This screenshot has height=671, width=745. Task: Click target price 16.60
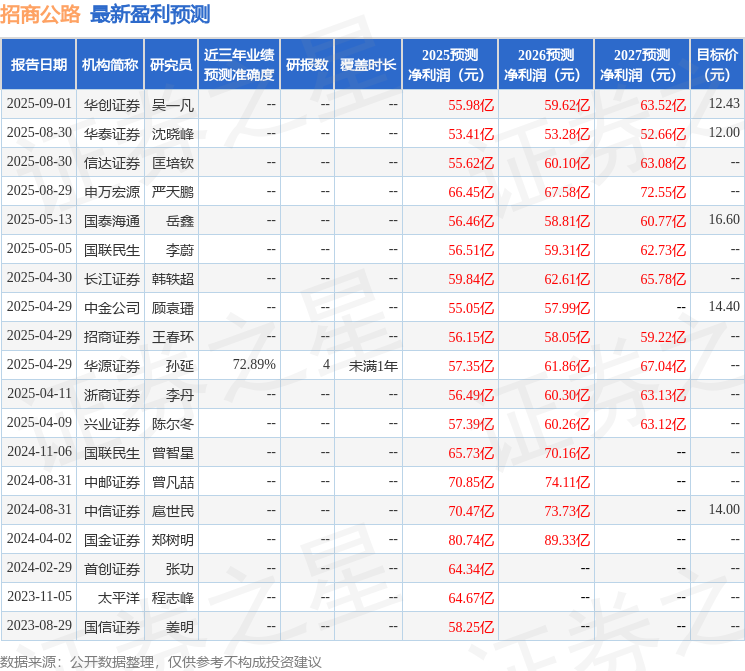tap(724, 219)
